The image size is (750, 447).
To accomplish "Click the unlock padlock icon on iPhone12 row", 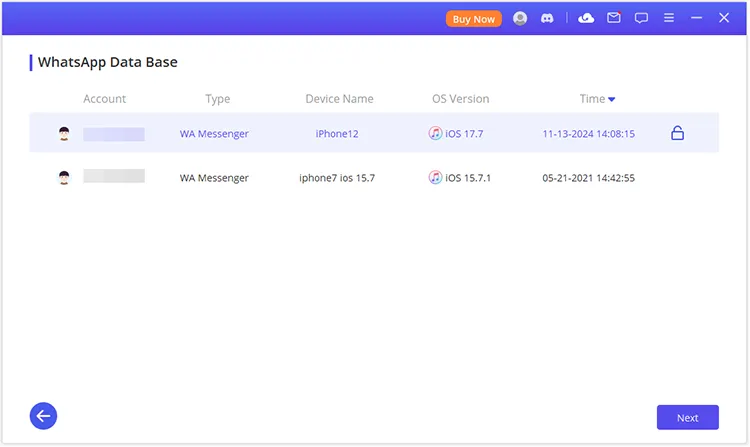I will tap(677, 133).
